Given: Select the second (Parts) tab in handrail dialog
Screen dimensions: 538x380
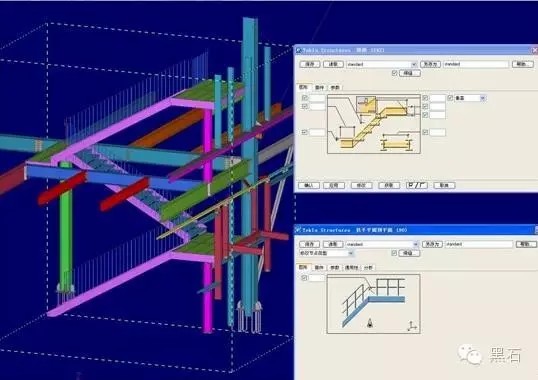Looking at the screenshot, I should (319, 267).
